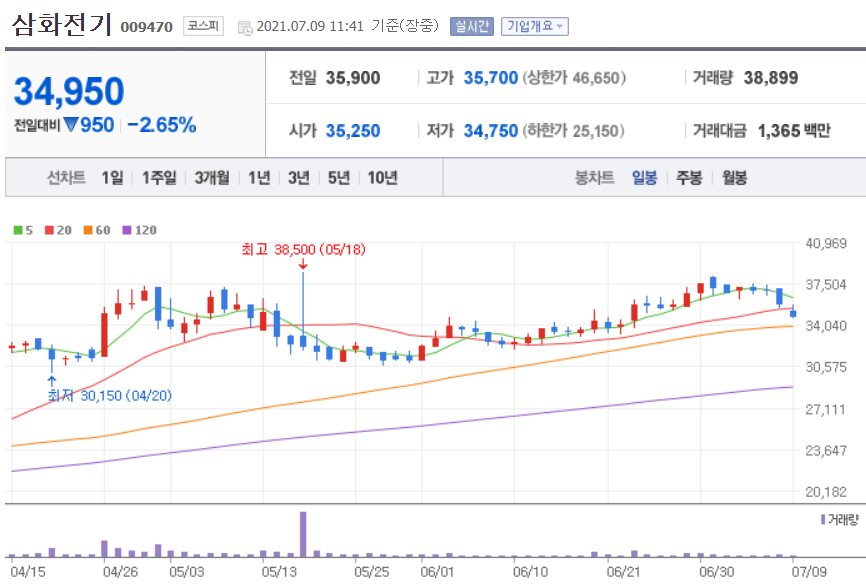The image size is (866, 587).
Task: Click the 40,969 price axis label
Action: pos(826,243)
